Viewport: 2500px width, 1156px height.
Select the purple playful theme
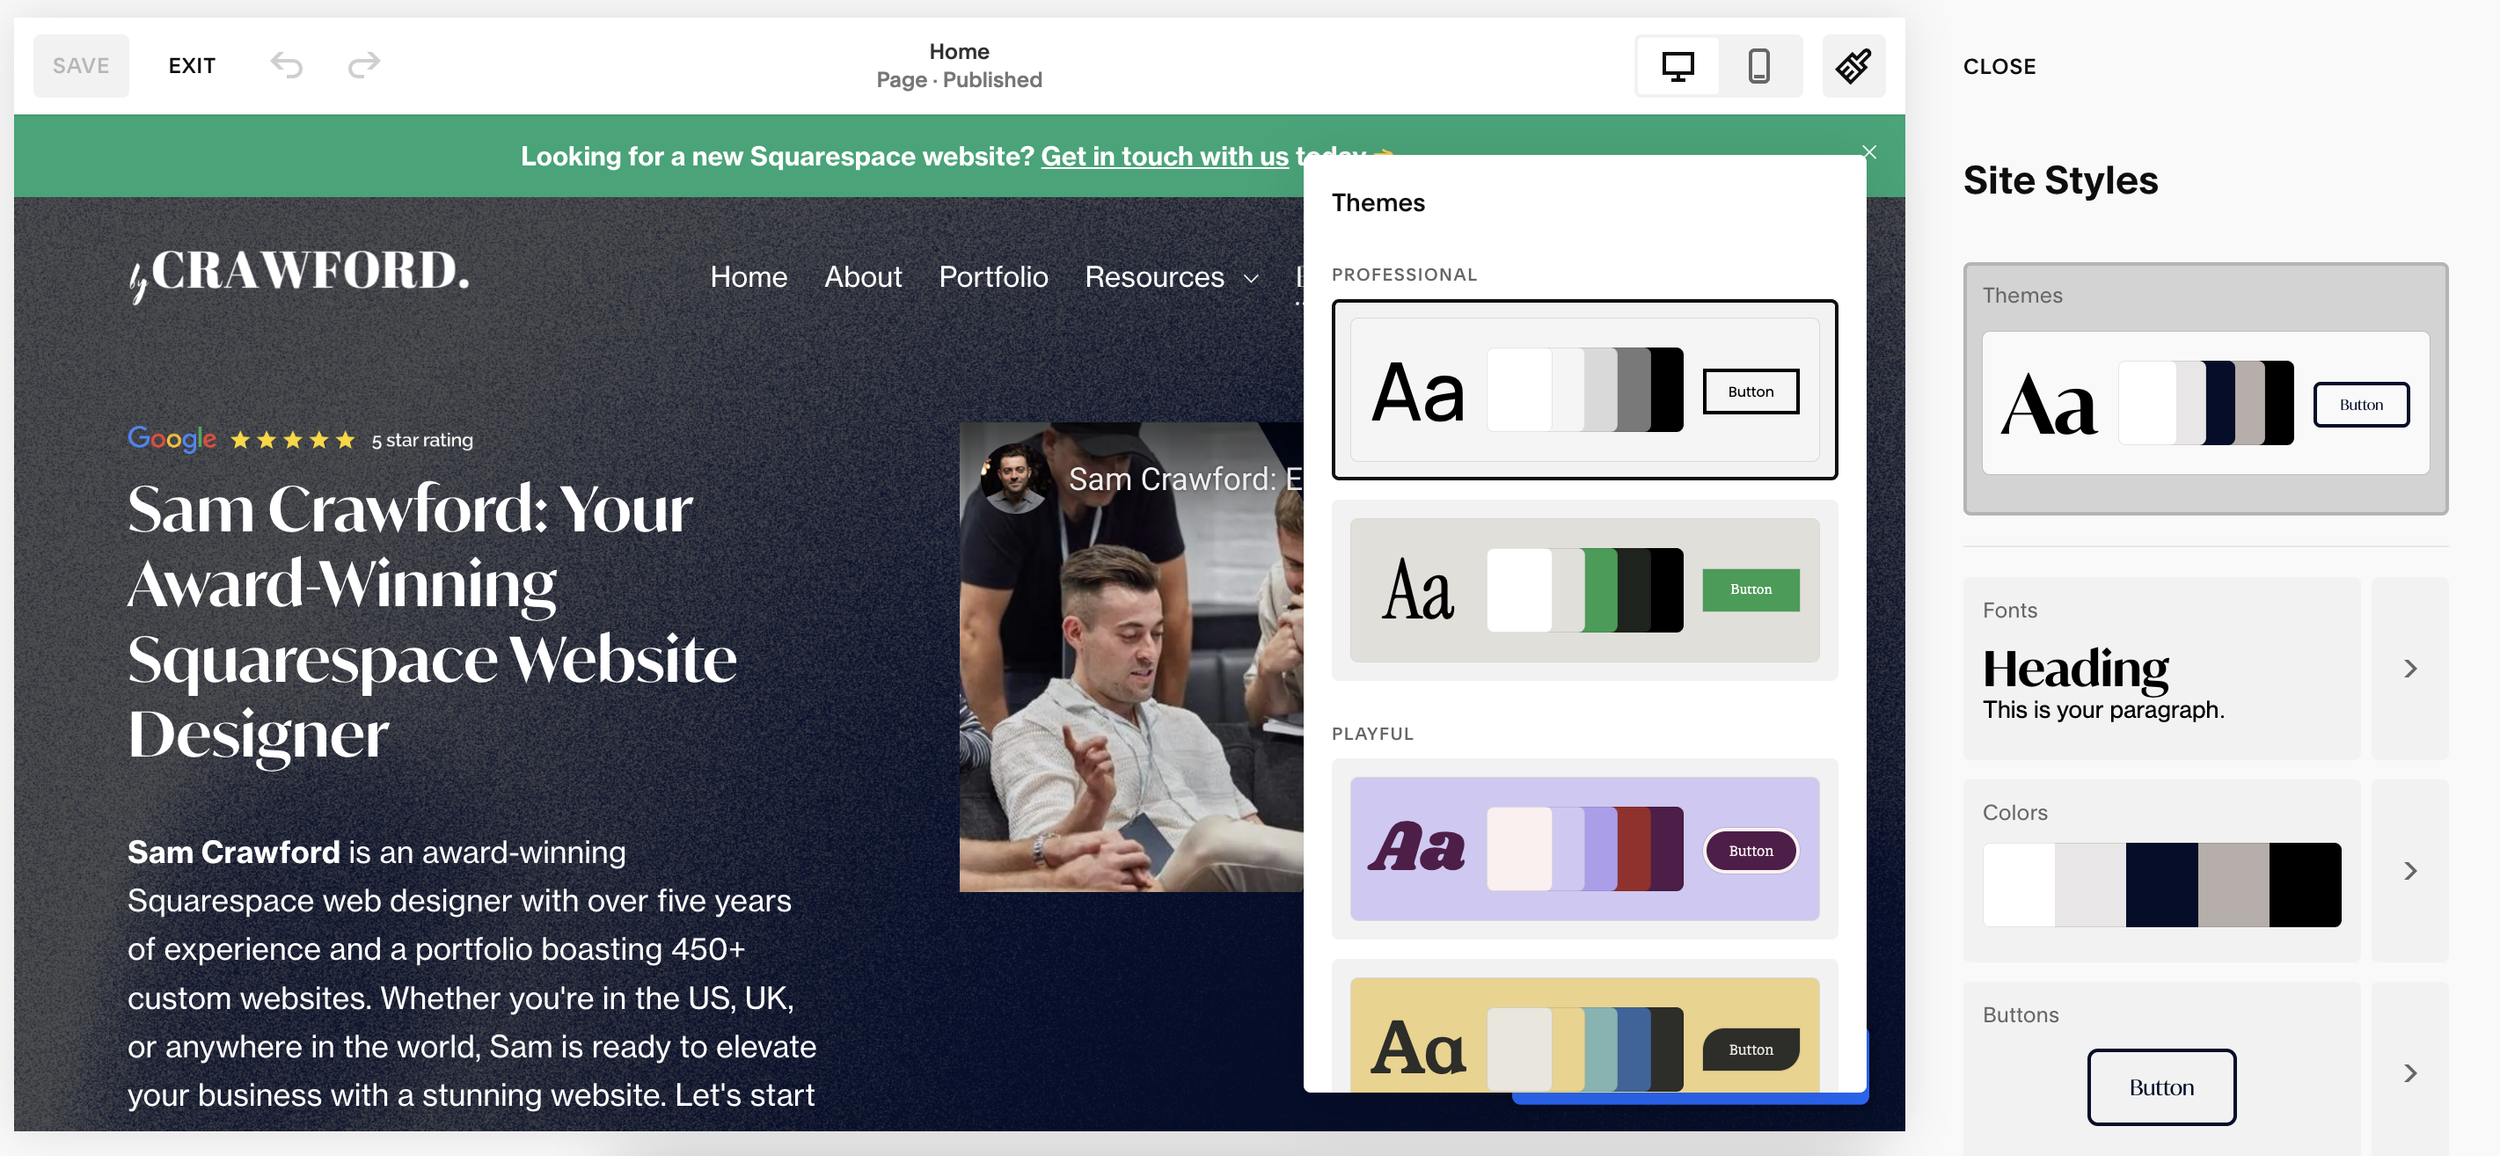[x=1584, y=849]
